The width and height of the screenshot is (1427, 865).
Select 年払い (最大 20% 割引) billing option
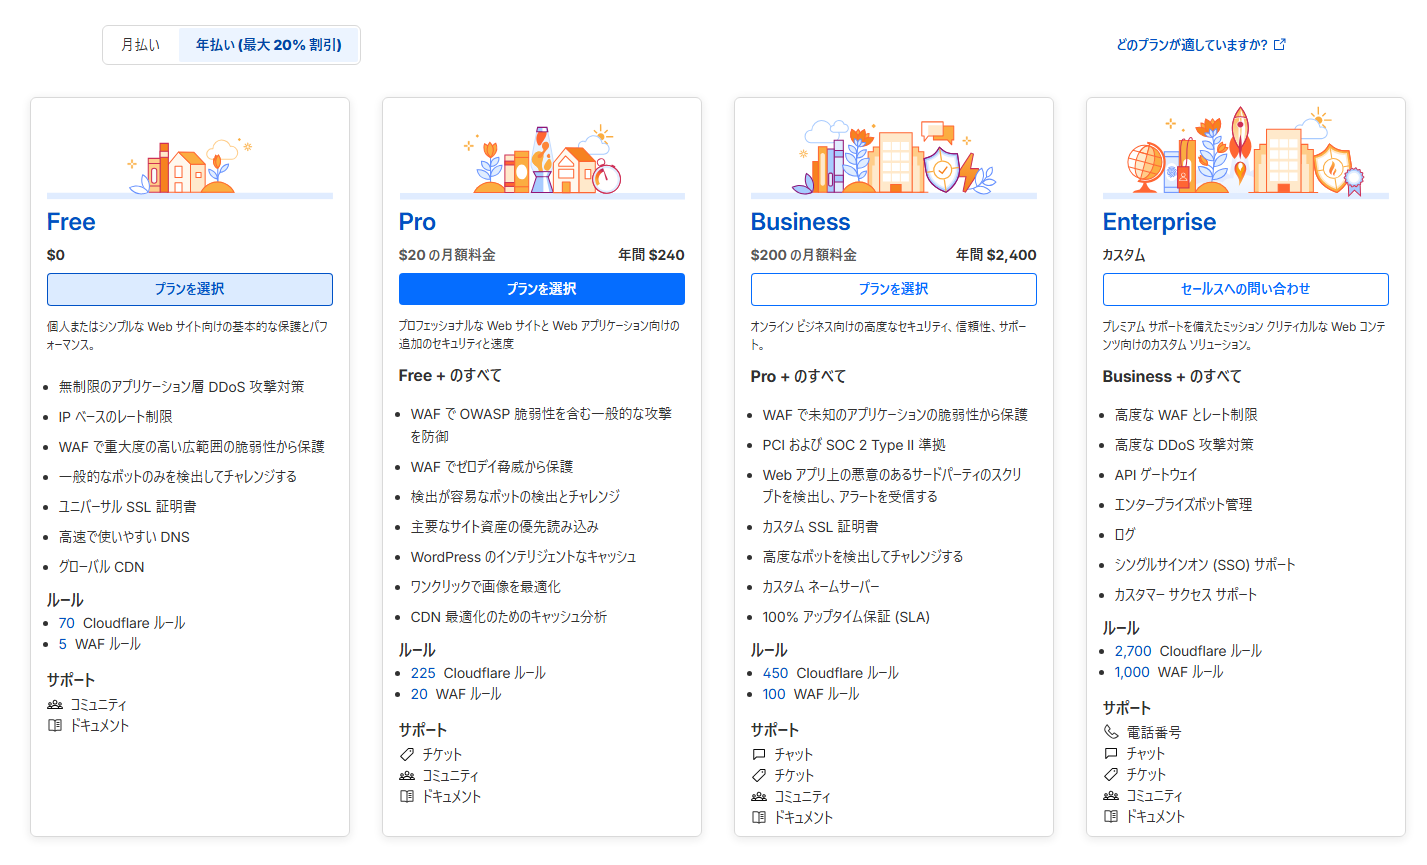[x=268, y=45]
